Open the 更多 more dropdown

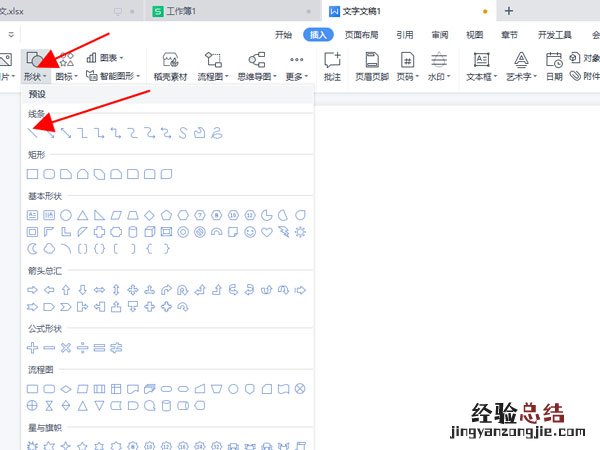[297, 67]
